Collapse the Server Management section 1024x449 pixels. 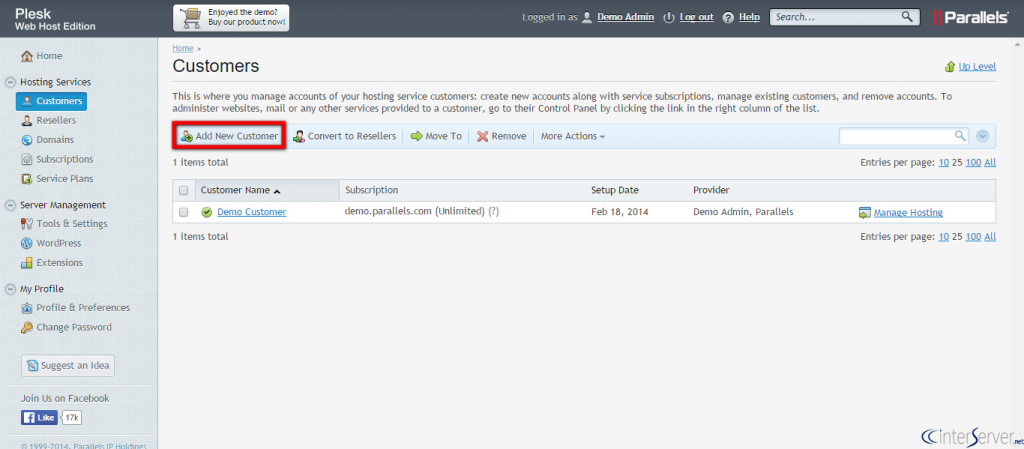(x=10, y=205)
